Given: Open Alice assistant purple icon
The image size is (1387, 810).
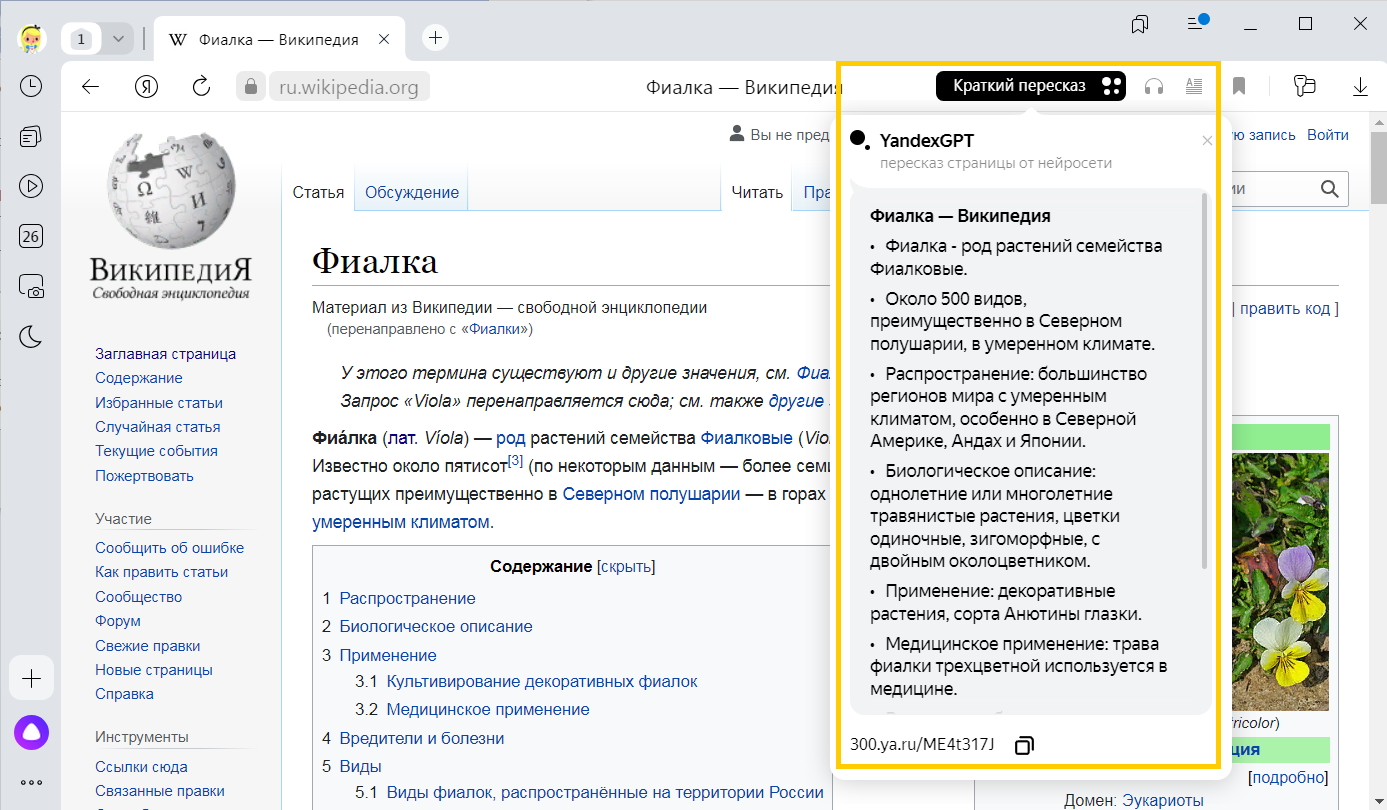Looking at the screenshot, I should point(31,733).
